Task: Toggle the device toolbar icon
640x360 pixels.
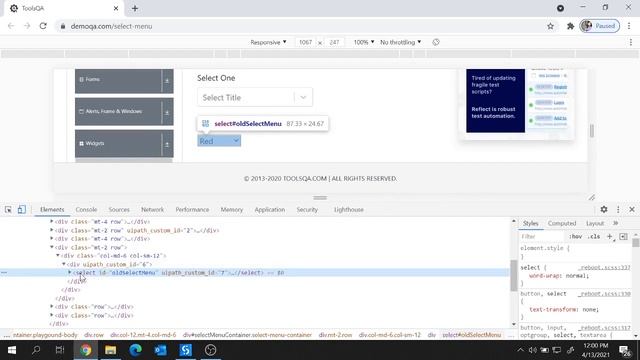Action: click(x=21, y=209)
